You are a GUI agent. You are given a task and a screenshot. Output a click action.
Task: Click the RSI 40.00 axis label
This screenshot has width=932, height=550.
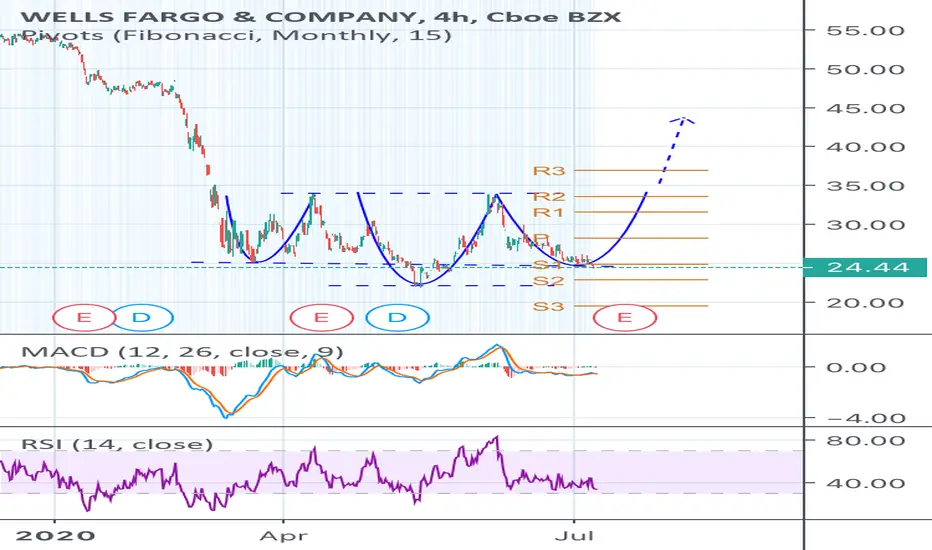coord(865,483)
